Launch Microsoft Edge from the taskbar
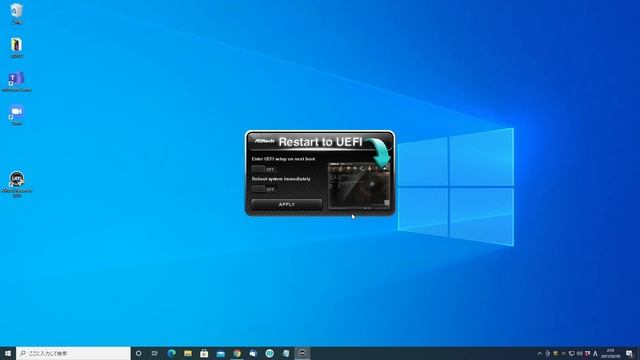Screen dimensions: 640x360 point(171,353)
